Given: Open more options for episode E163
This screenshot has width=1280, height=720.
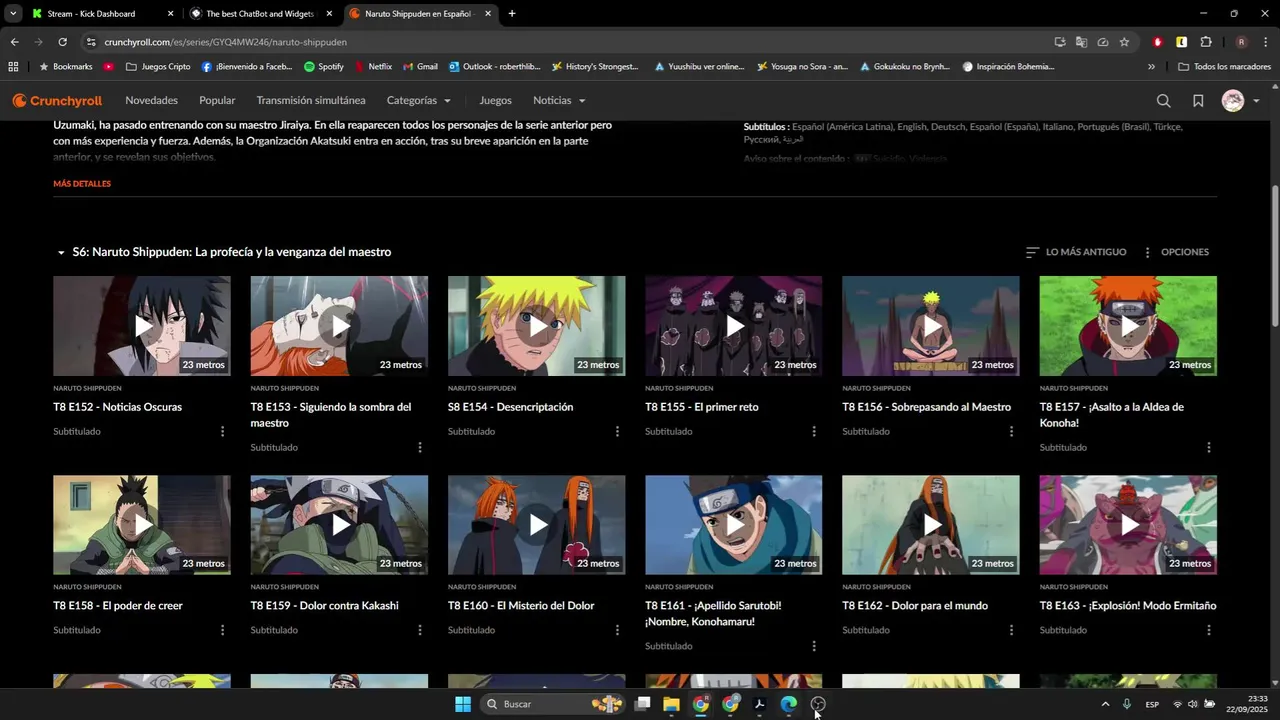Looking at the screenshot, I should pyautogui.click(x=1209, y=630).
